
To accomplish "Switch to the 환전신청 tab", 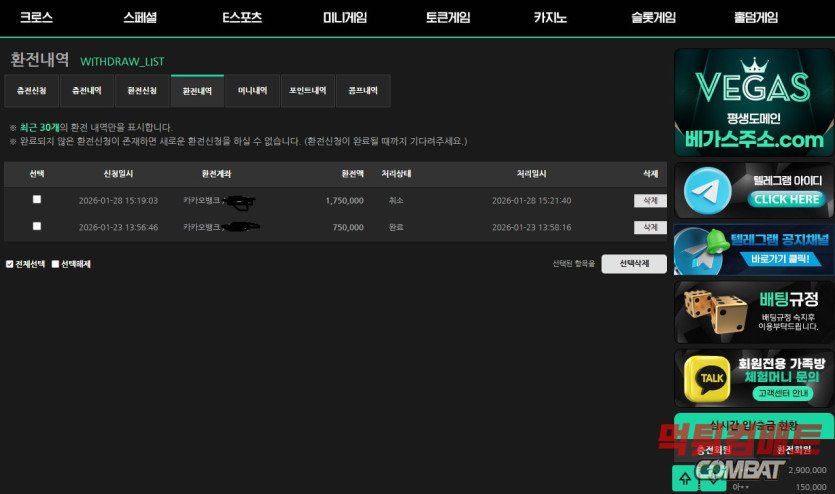I will (x=142, y=91).
